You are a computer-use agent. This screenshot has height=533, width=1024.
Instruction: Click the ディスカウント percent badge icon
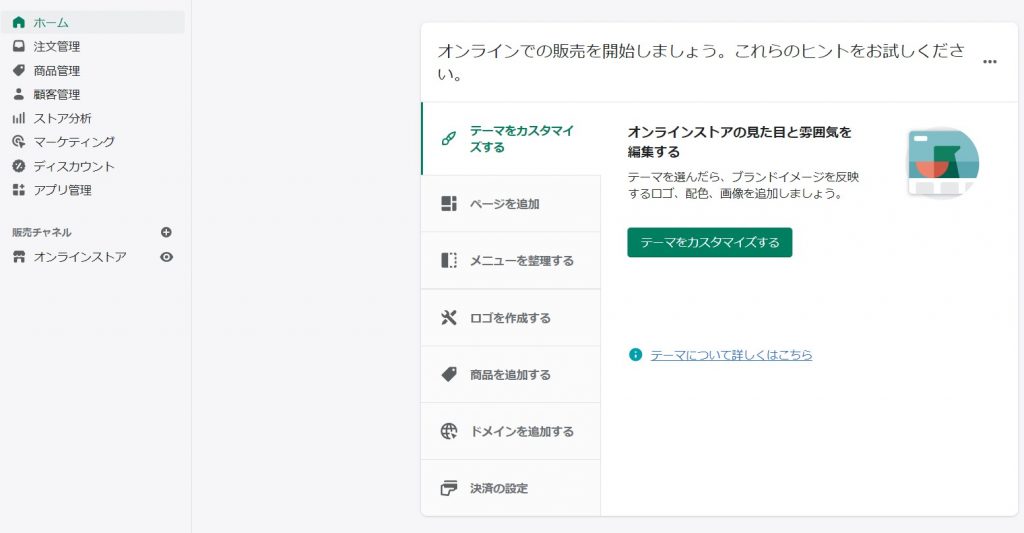point(19,166)
